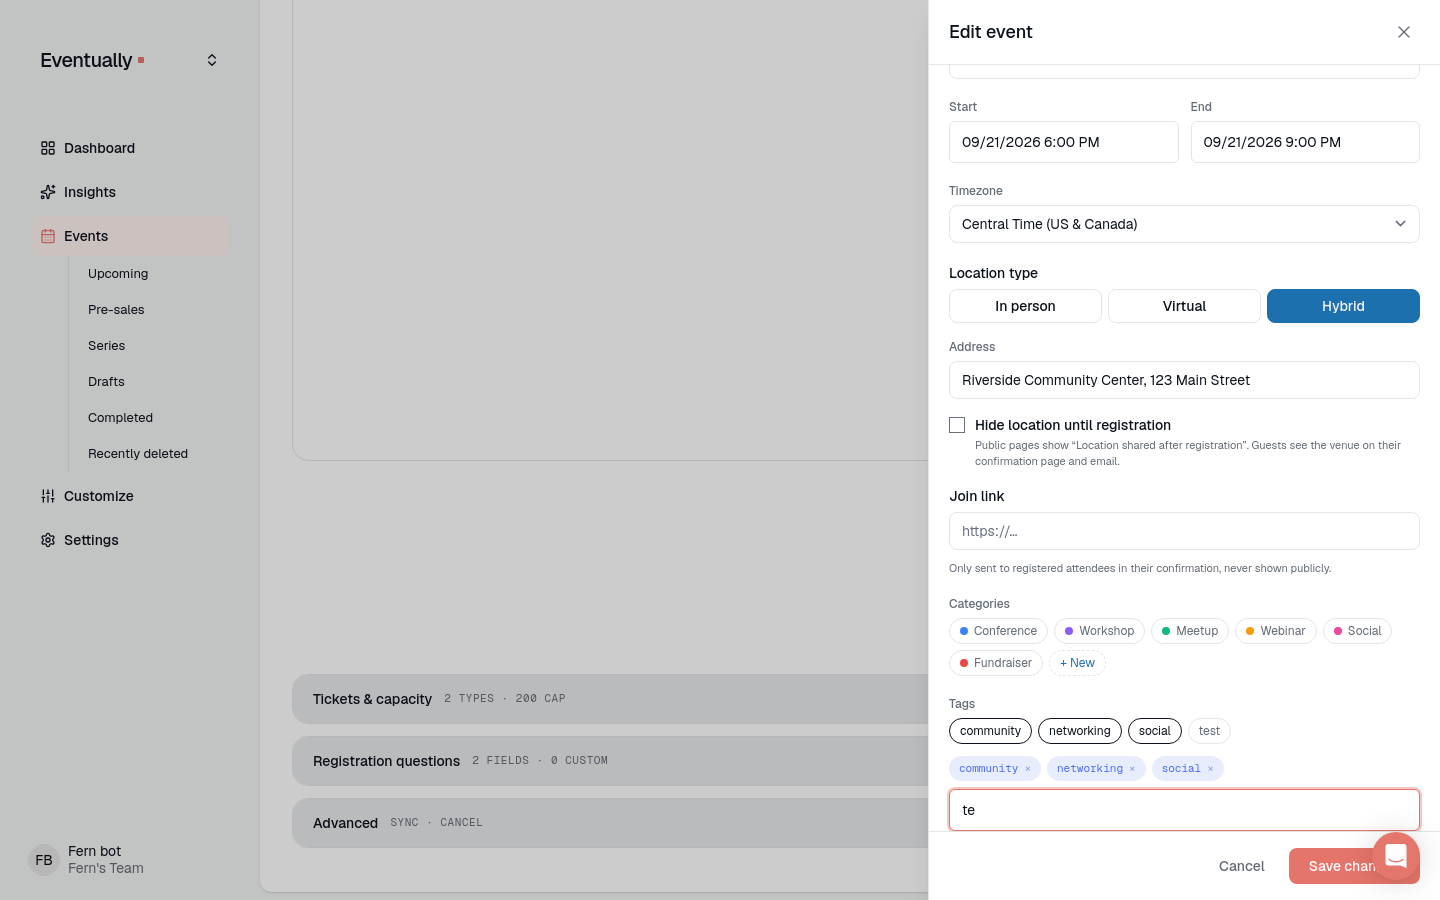Click the Dashboard grid icon
Viewport: 1440px width, 900px height.
click(x=48, y=148)
